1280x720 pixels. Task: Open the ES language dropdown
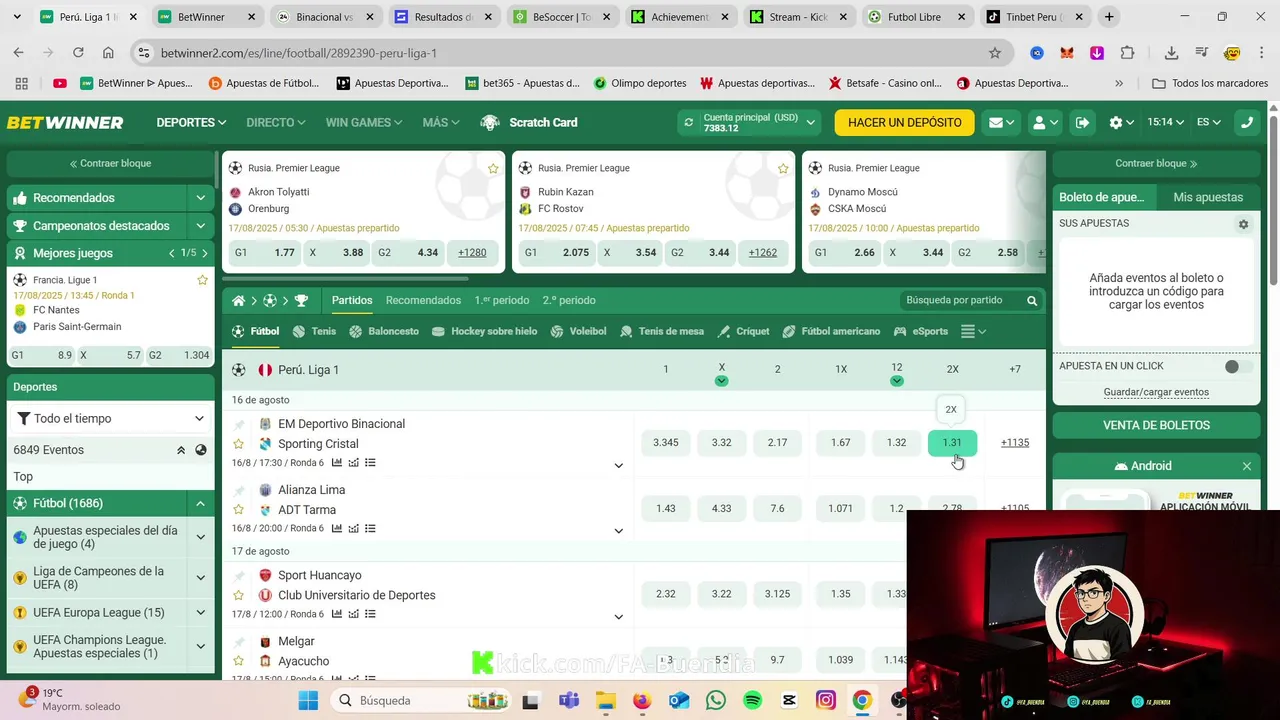coord(1209,122)
